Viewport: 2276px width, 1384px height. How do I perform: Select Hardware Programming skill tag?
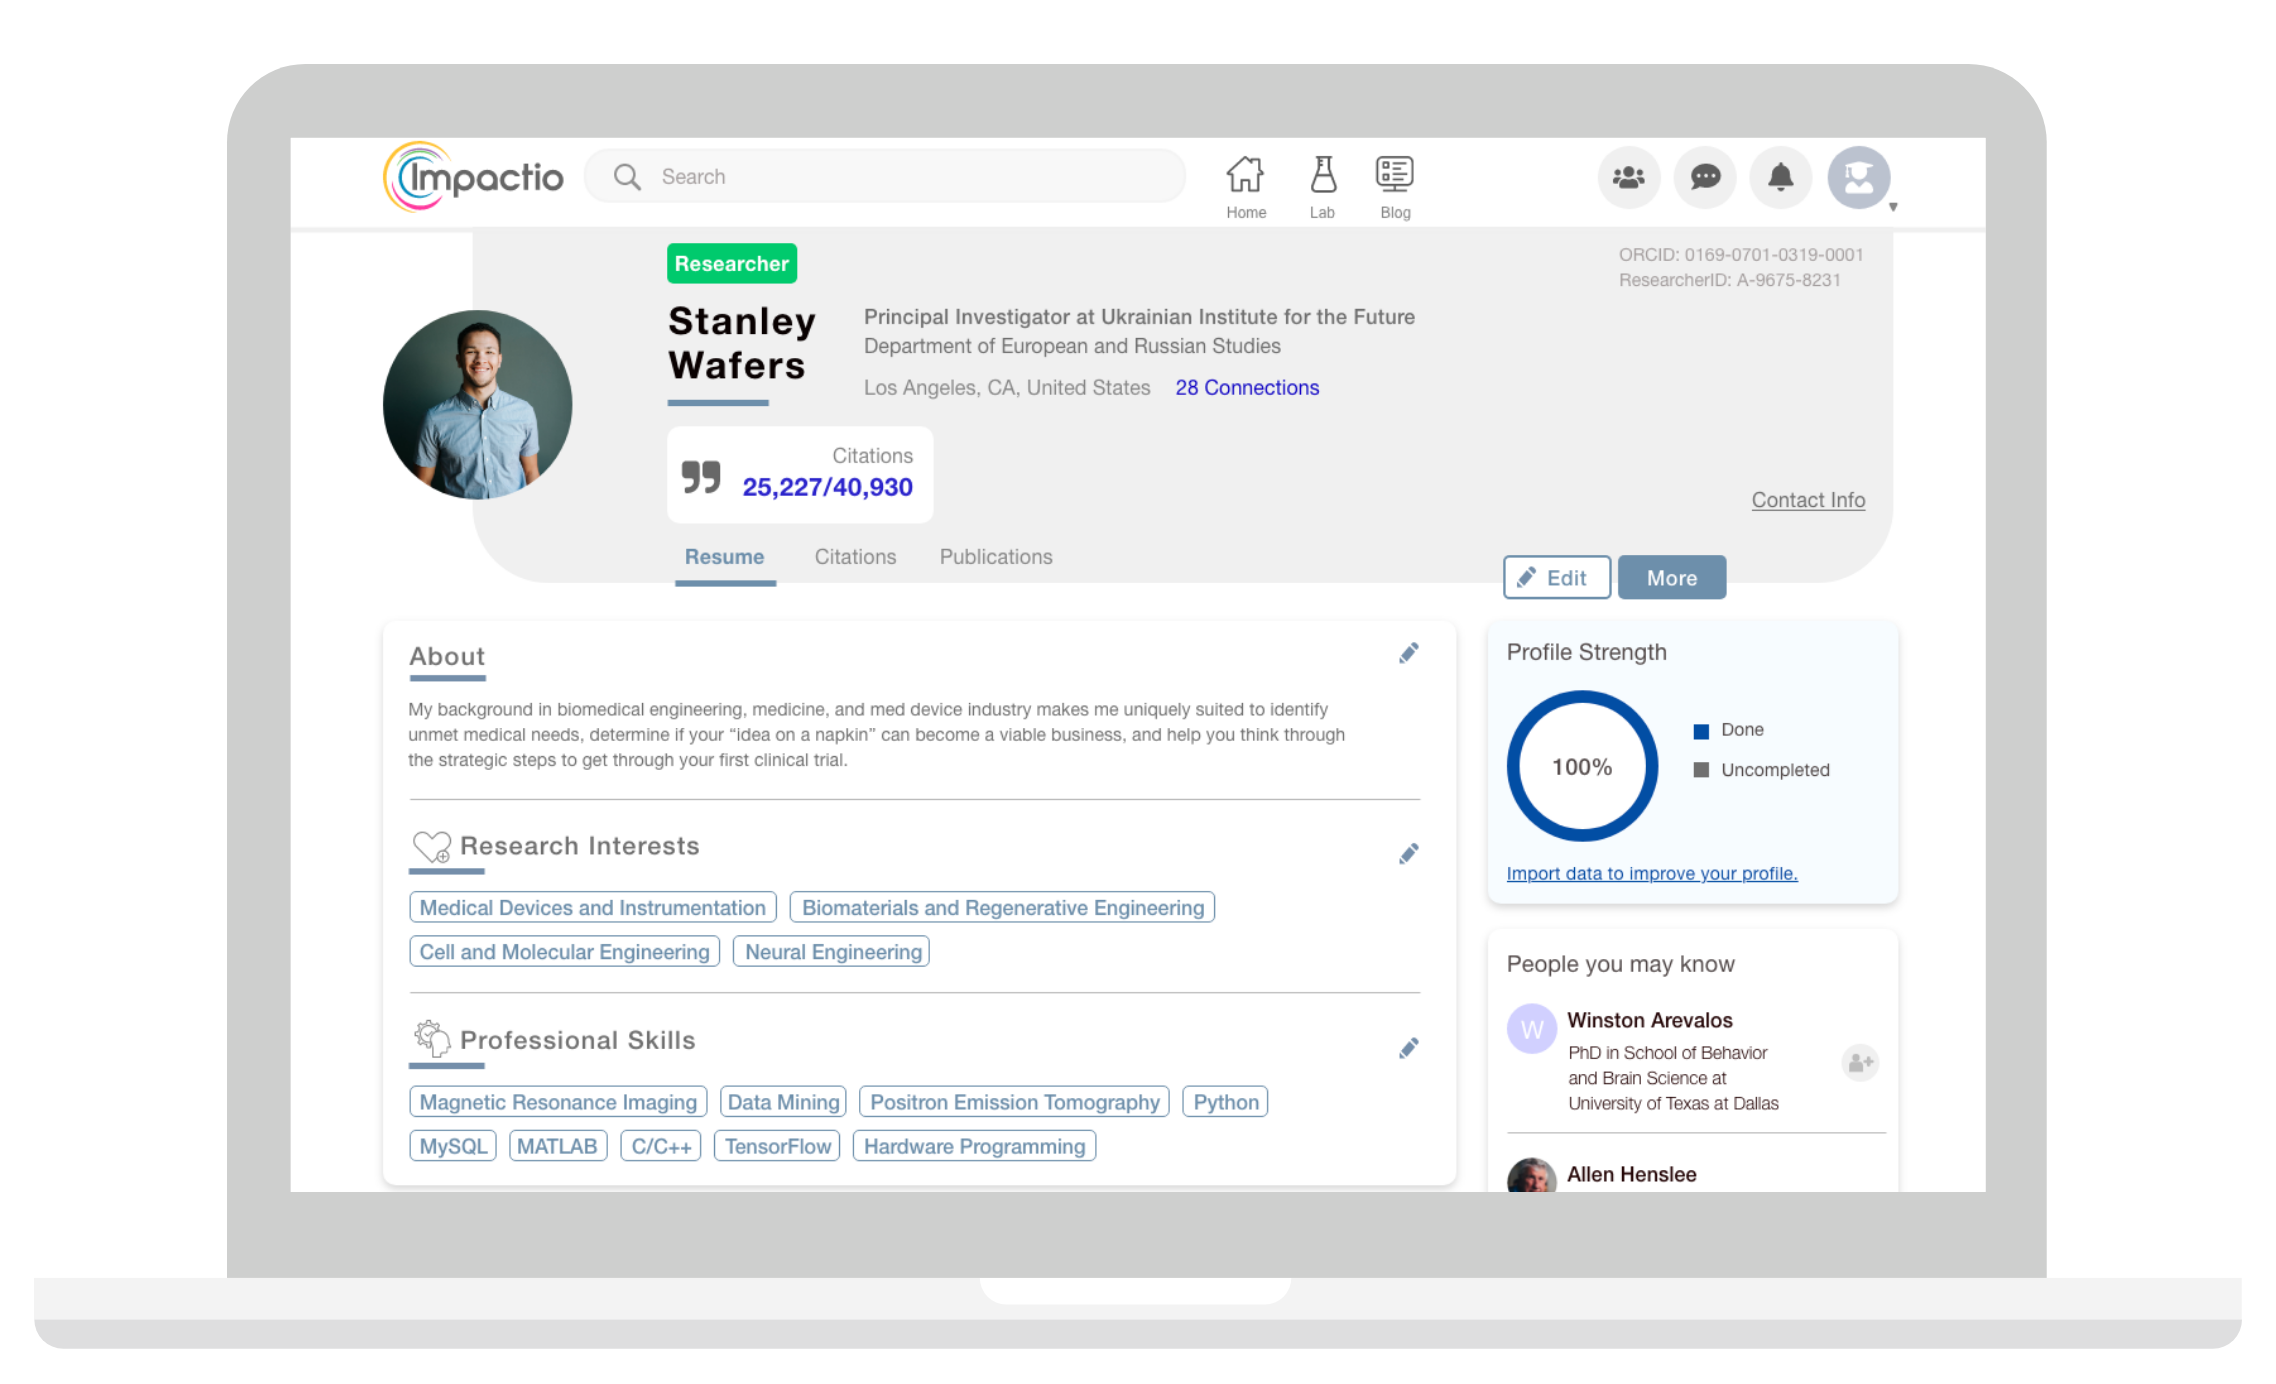(974, 1146)
